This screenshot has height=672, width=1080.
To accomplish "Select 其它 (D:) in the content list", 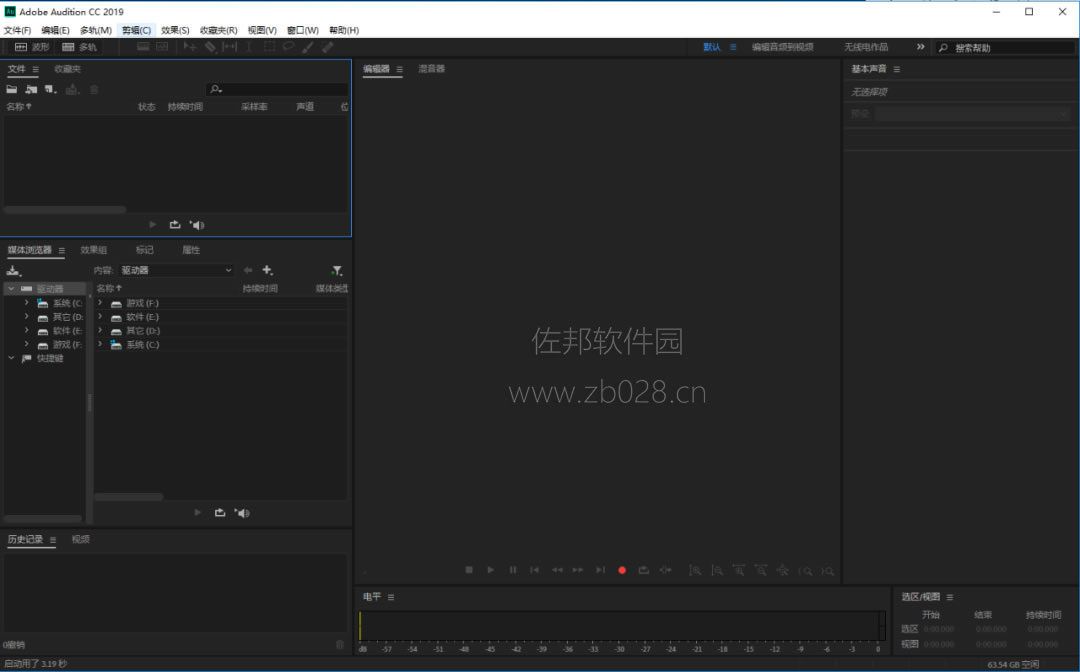I will pos(143,330).
